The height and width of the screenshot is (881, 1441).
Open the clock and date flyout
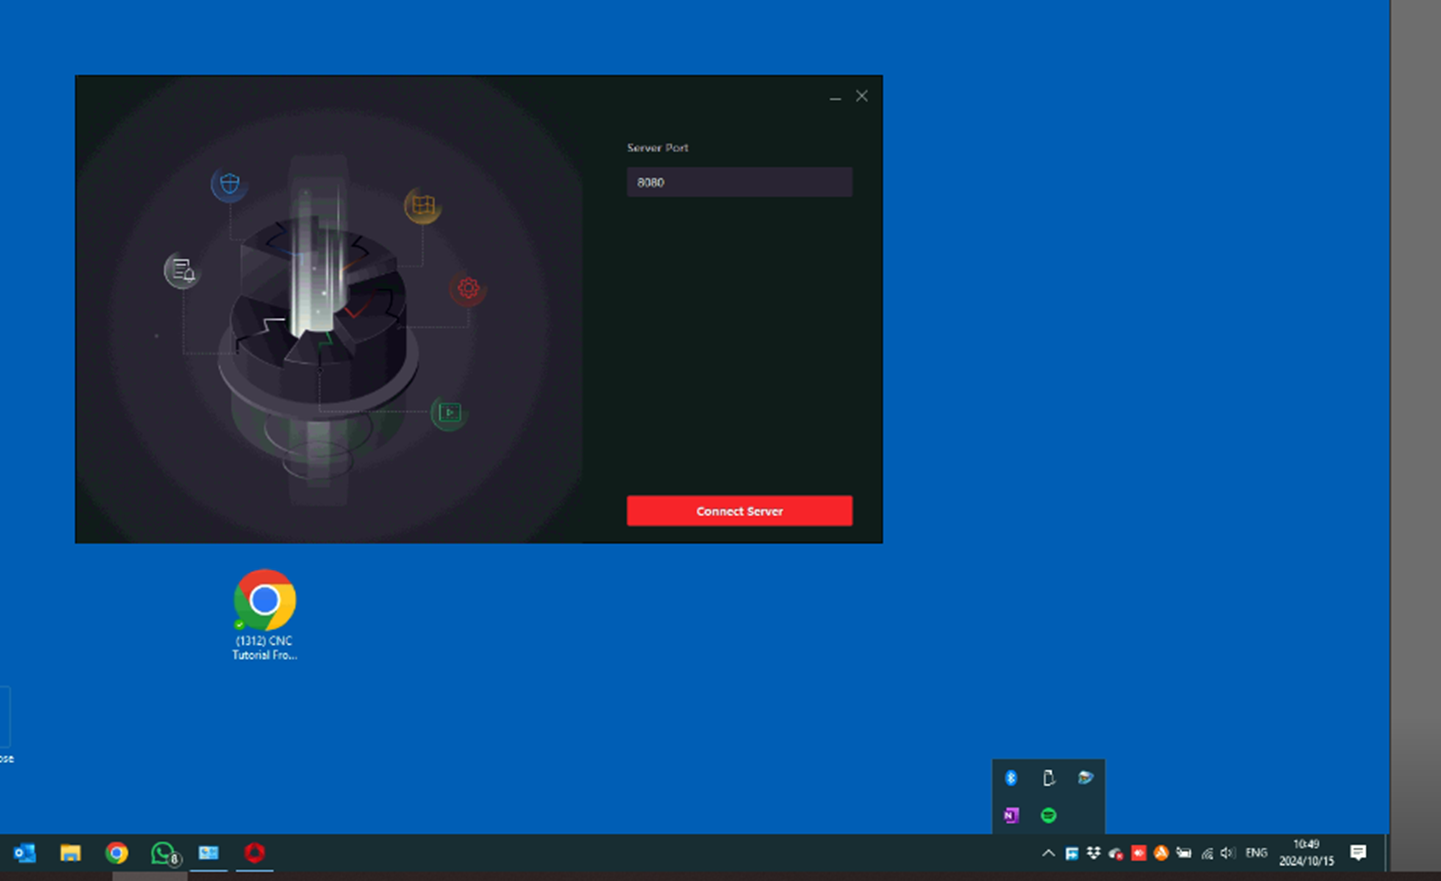click(x=1306, y=853)
